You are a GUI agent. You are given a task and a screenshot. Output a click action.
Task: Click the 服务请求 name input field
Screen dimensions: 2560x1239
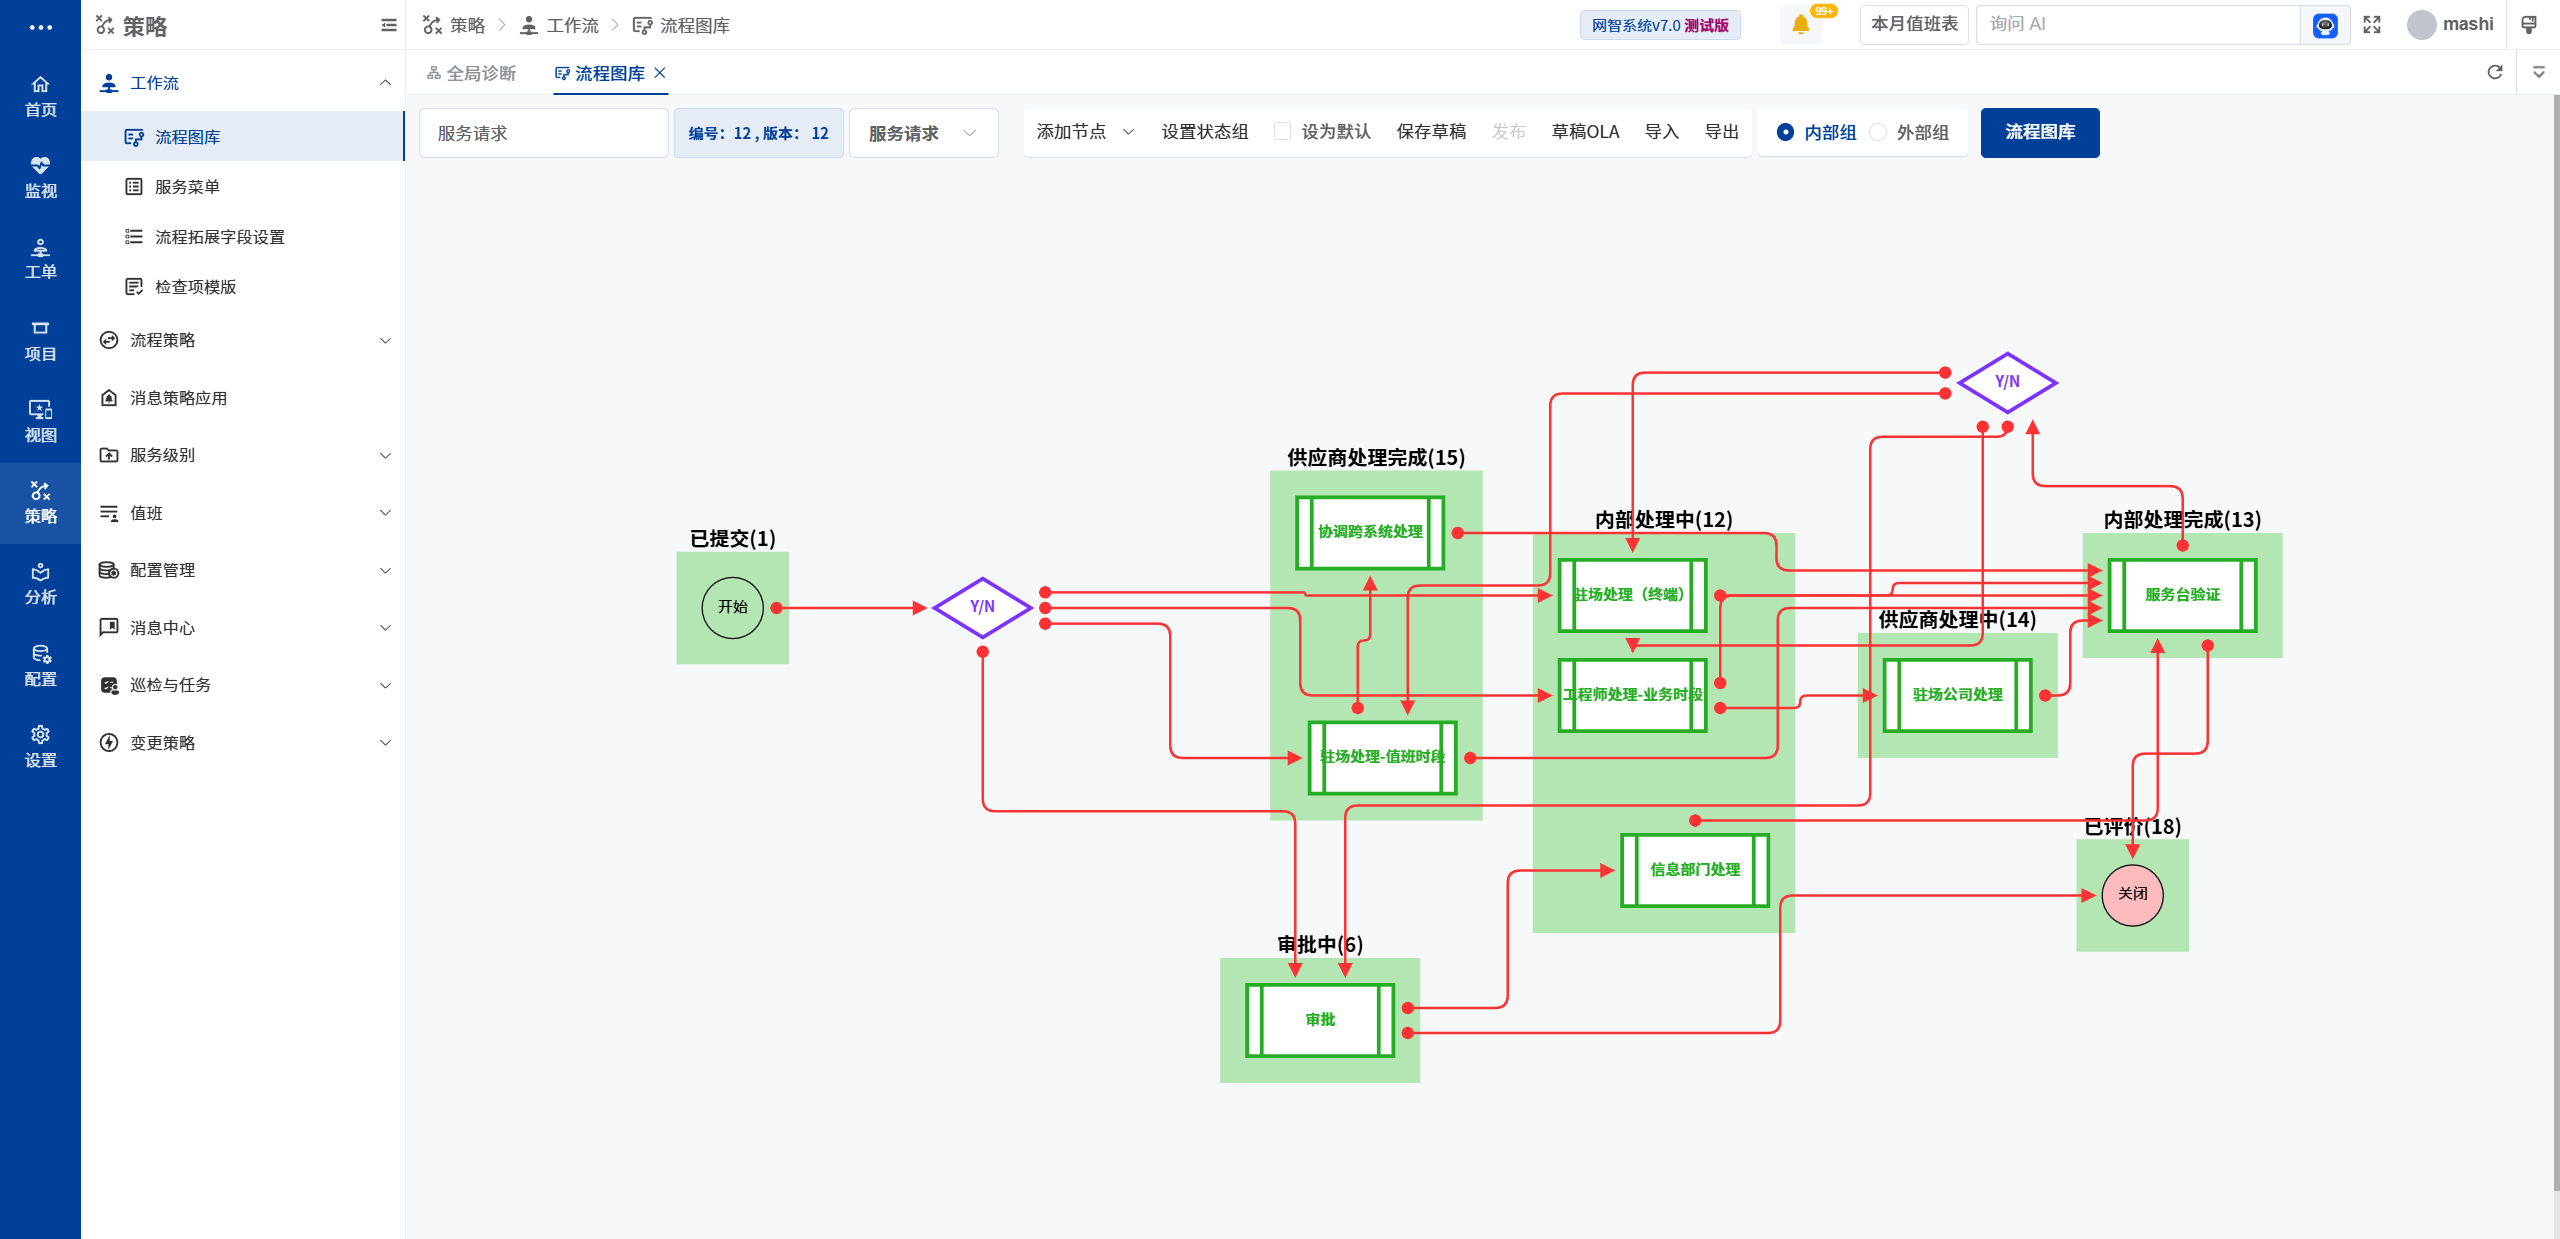[x=543, y=133]
